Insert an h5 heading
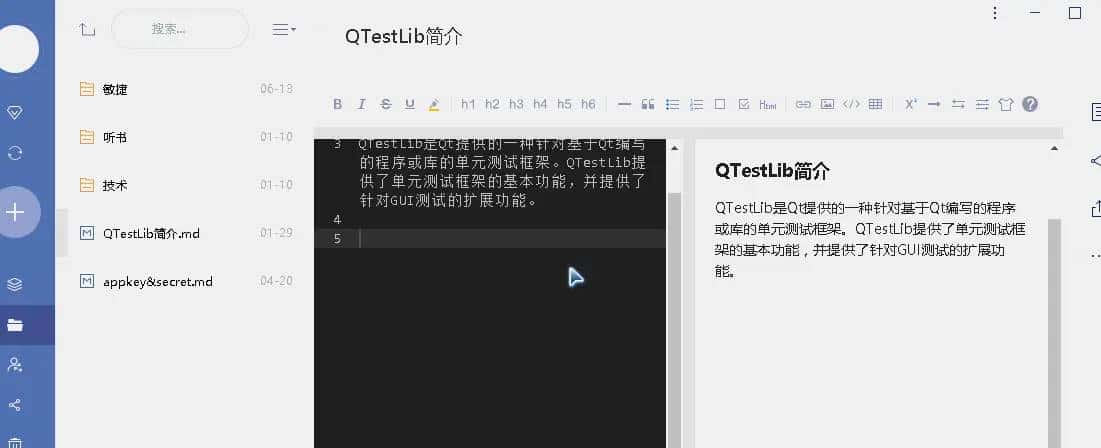The image size is (1101, 448). tap(565, 105)
